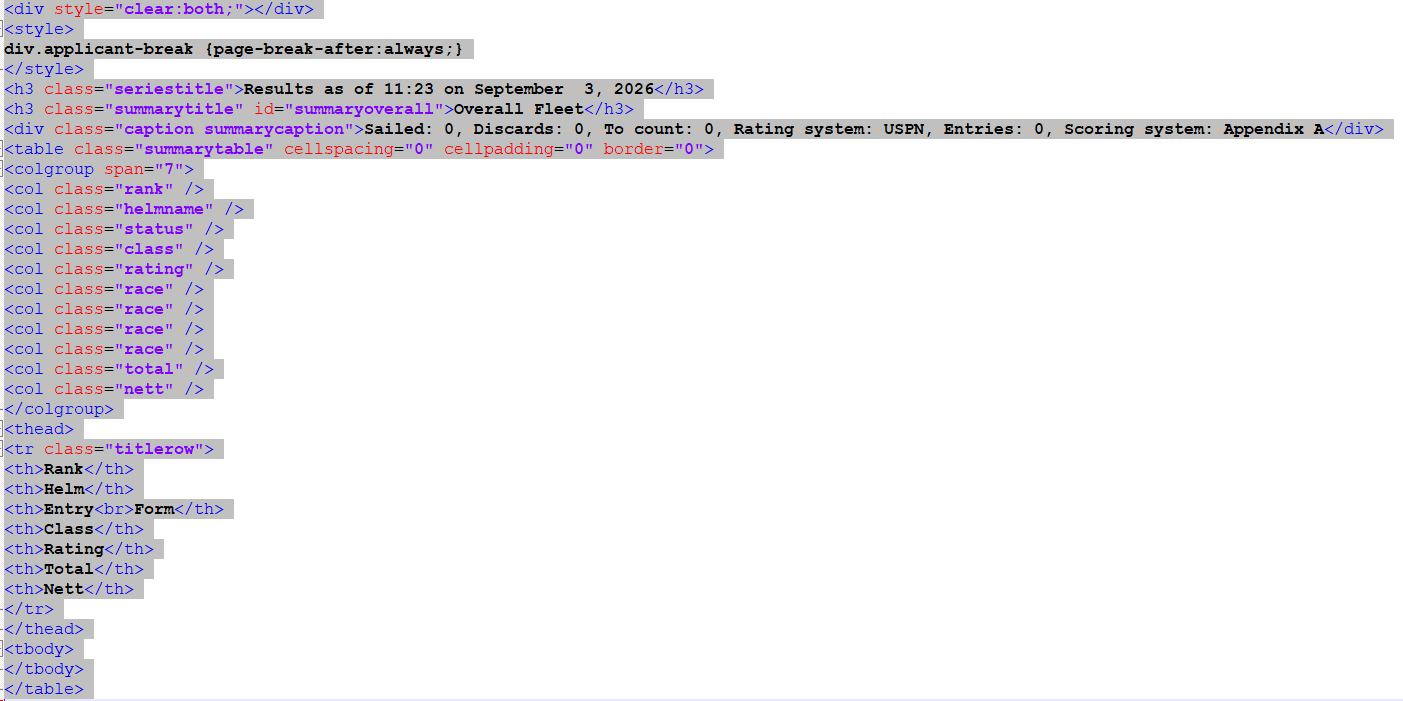Collapse the colgroup fold marker
The width and height of the screenshot is (1403, 701).
(2, 169)
